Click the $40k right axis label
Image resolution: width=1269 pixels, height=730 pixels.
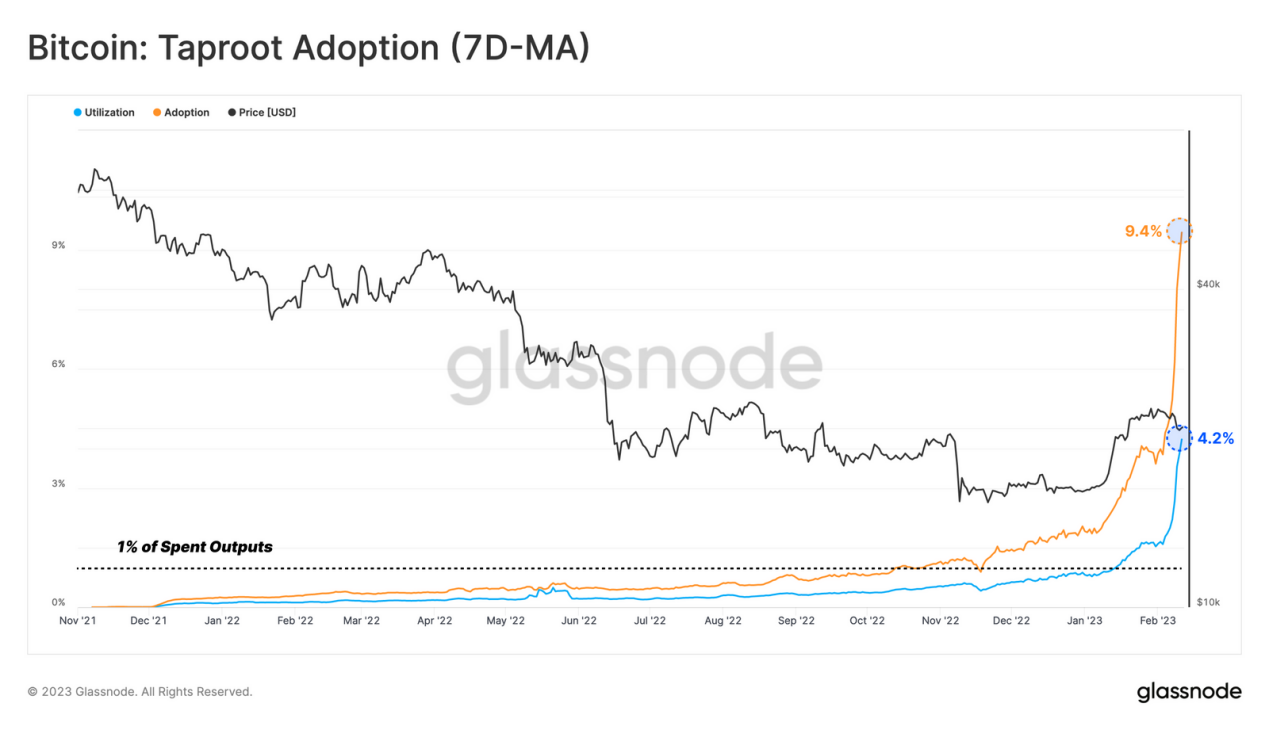tap(1208, 284)
